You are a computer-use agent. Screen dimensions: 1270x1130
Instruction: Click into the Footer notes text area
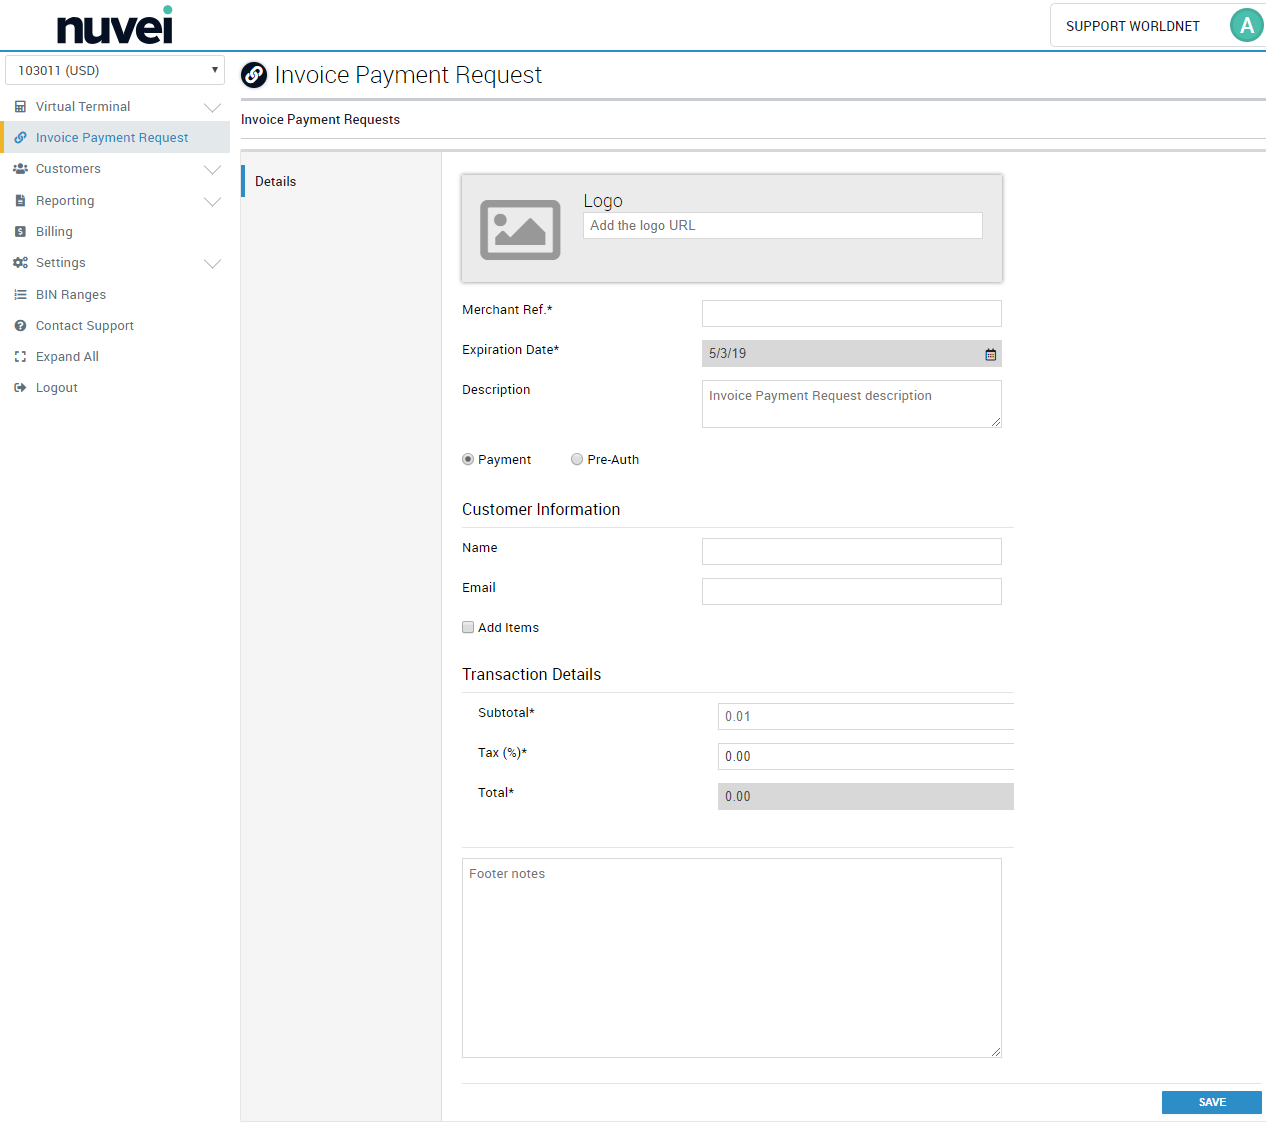click(731, 957)
